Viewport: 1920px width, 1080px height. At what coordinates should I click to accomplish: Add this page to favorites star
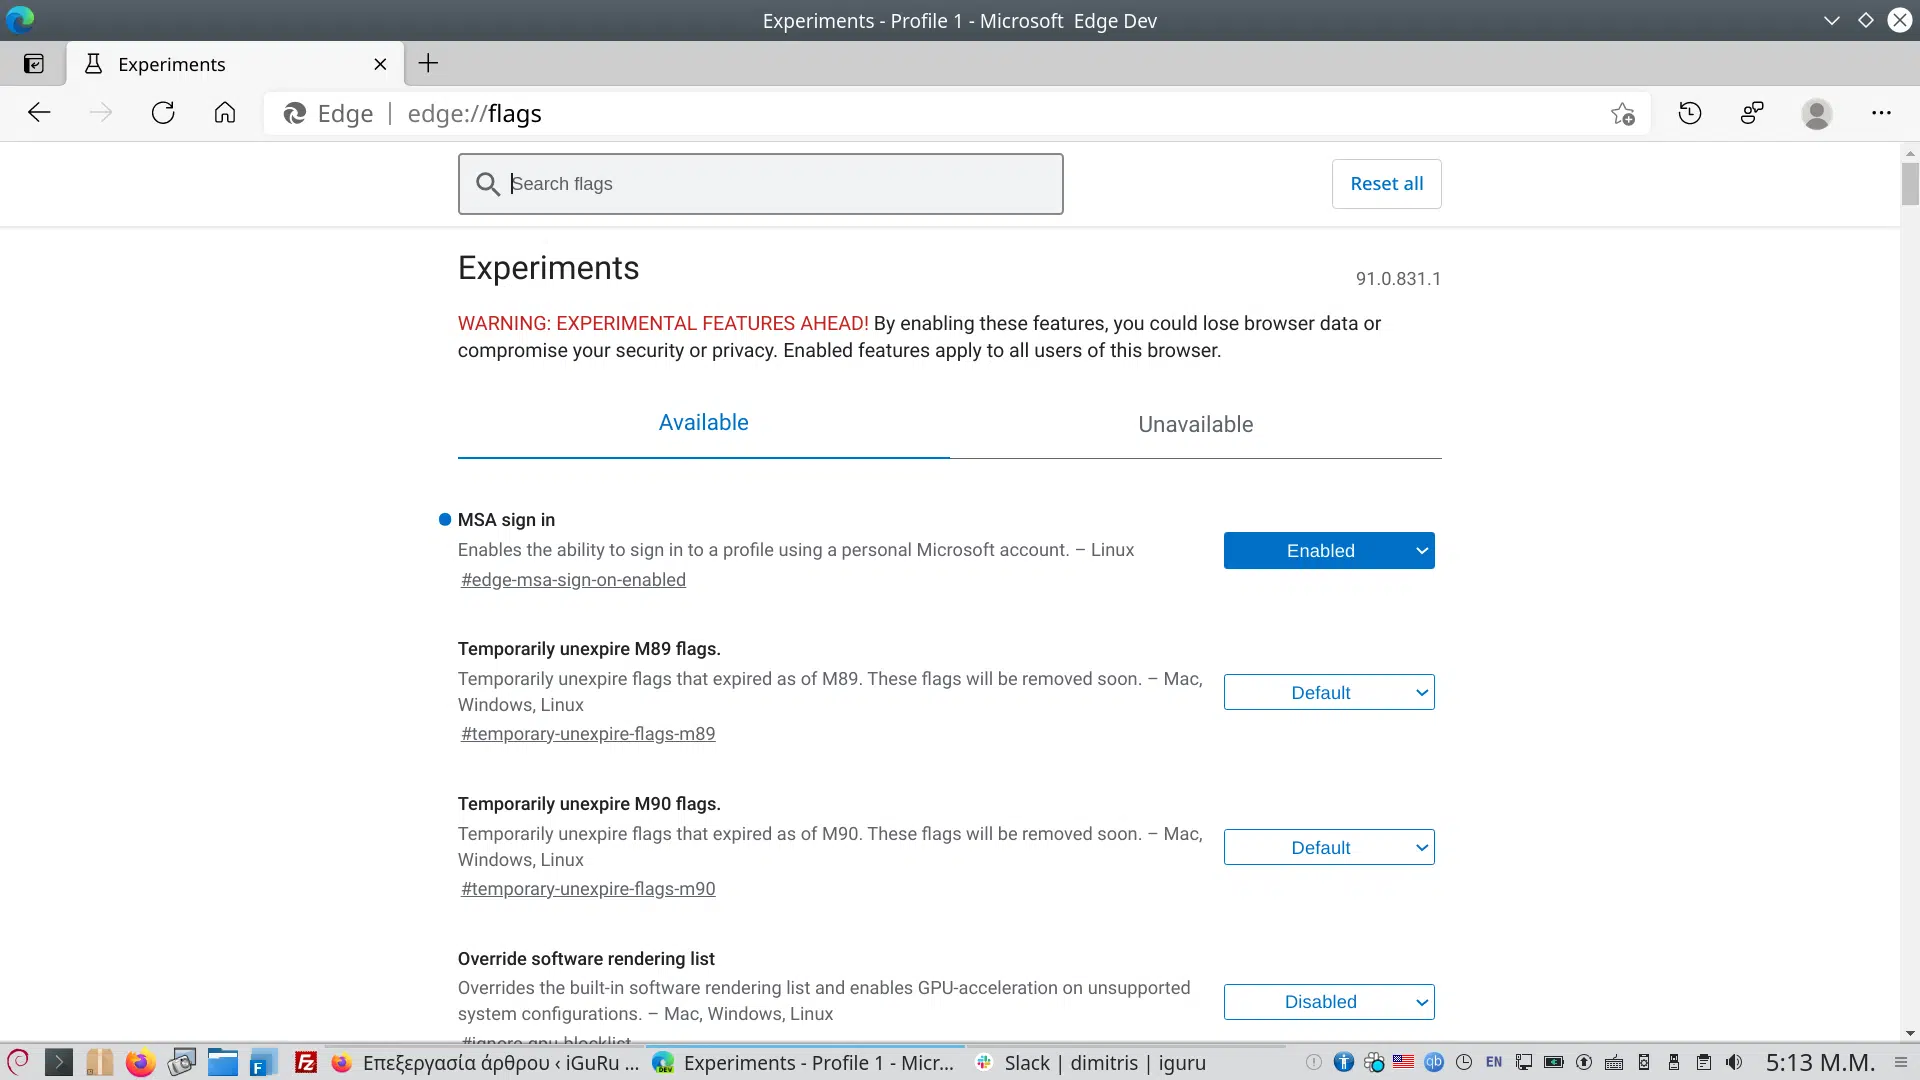click(x=1622, y=114)
